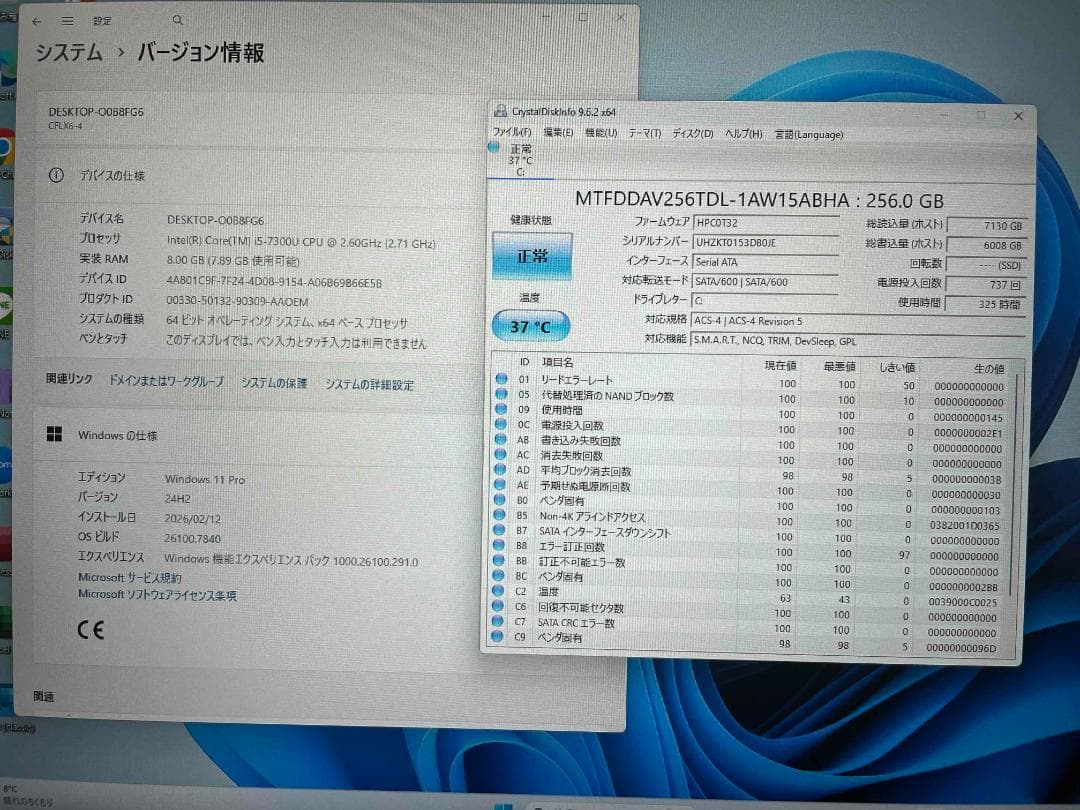Screen dimensions: 1080x810
Task: Click the ドメインまたはワークグループ link
Action: point(169,384)
